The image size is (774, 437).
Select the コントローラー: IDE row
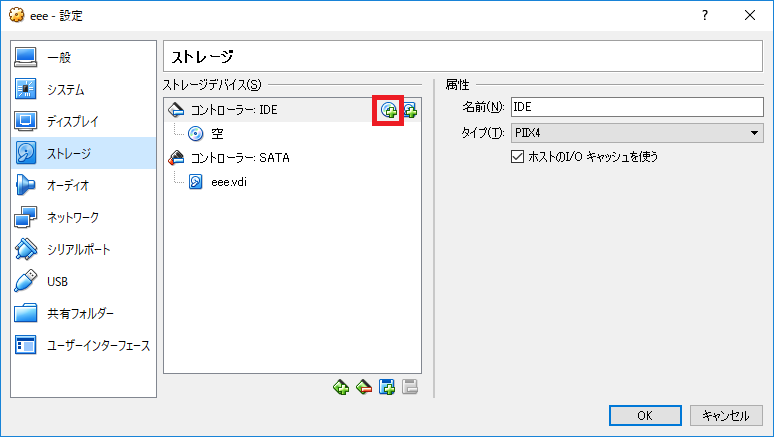click(292, 110)
